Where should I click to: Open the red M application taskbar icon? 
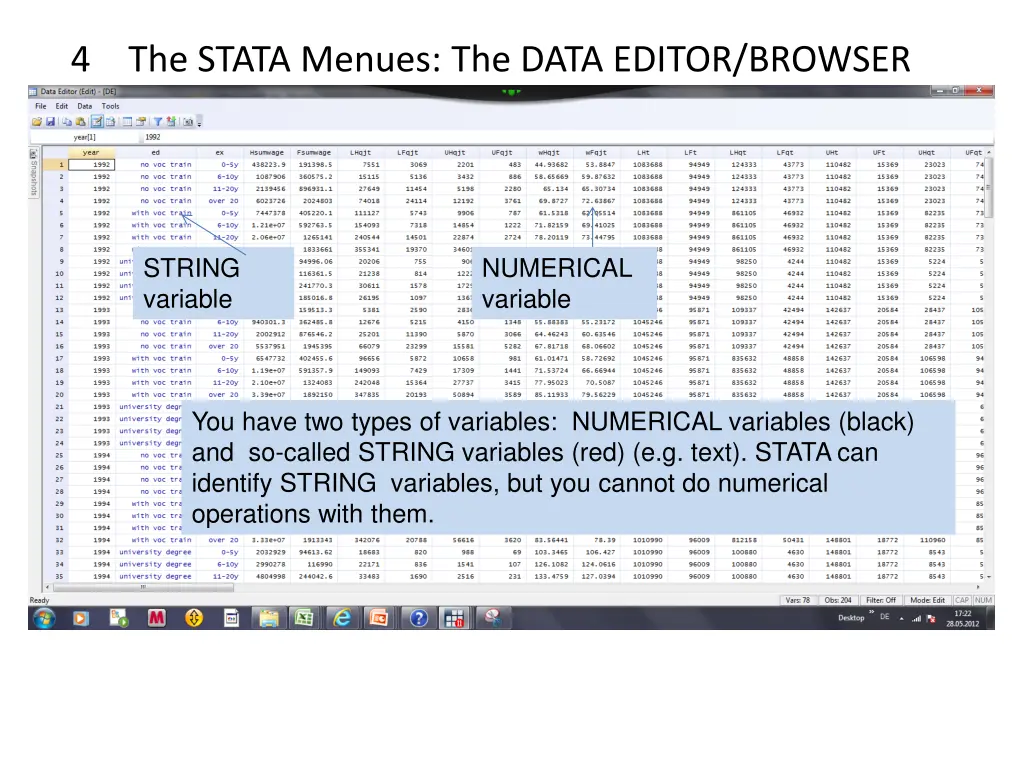click(x=156, y=618)
